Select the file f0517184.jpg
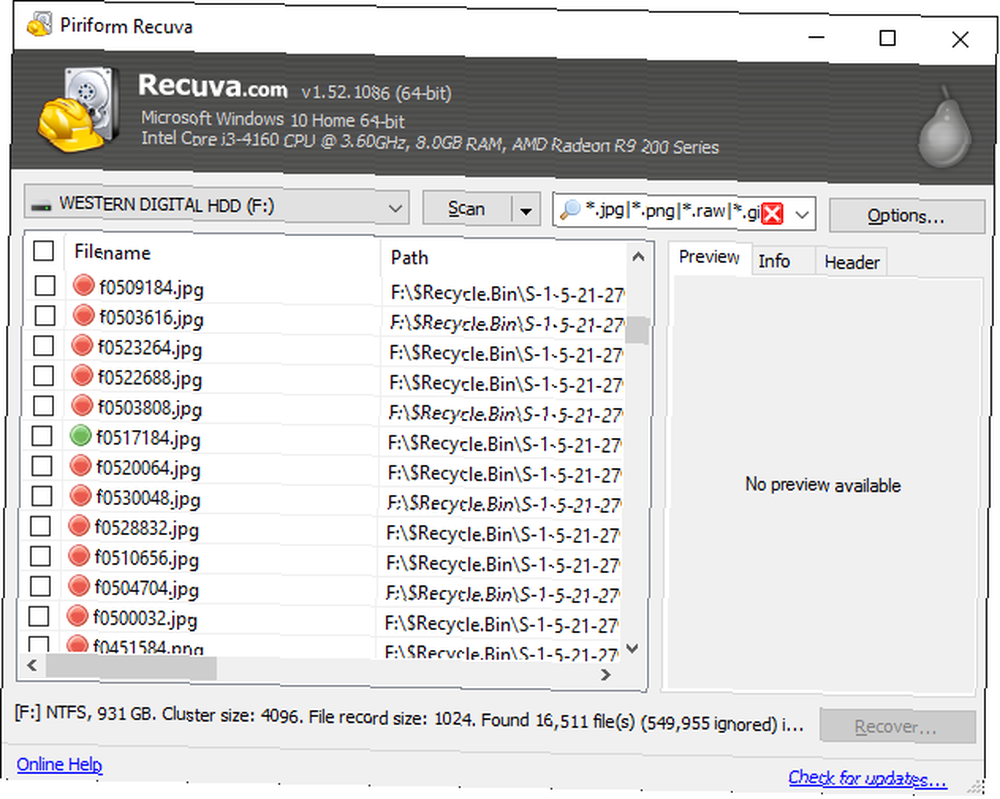The height and width of the screenshot is (799, 1000). click(x=148, y=439)
